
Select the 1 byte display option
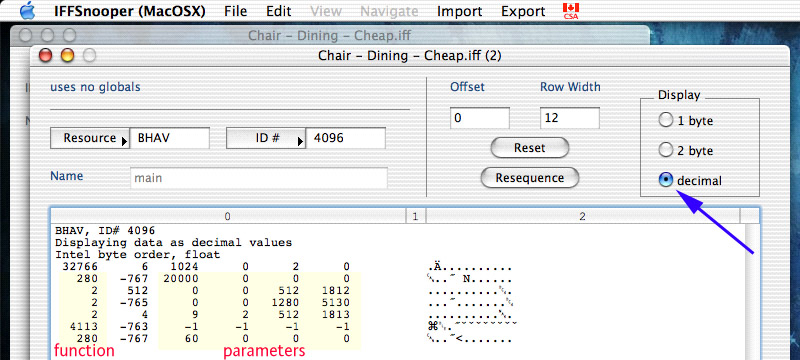(x=666, y=120)
